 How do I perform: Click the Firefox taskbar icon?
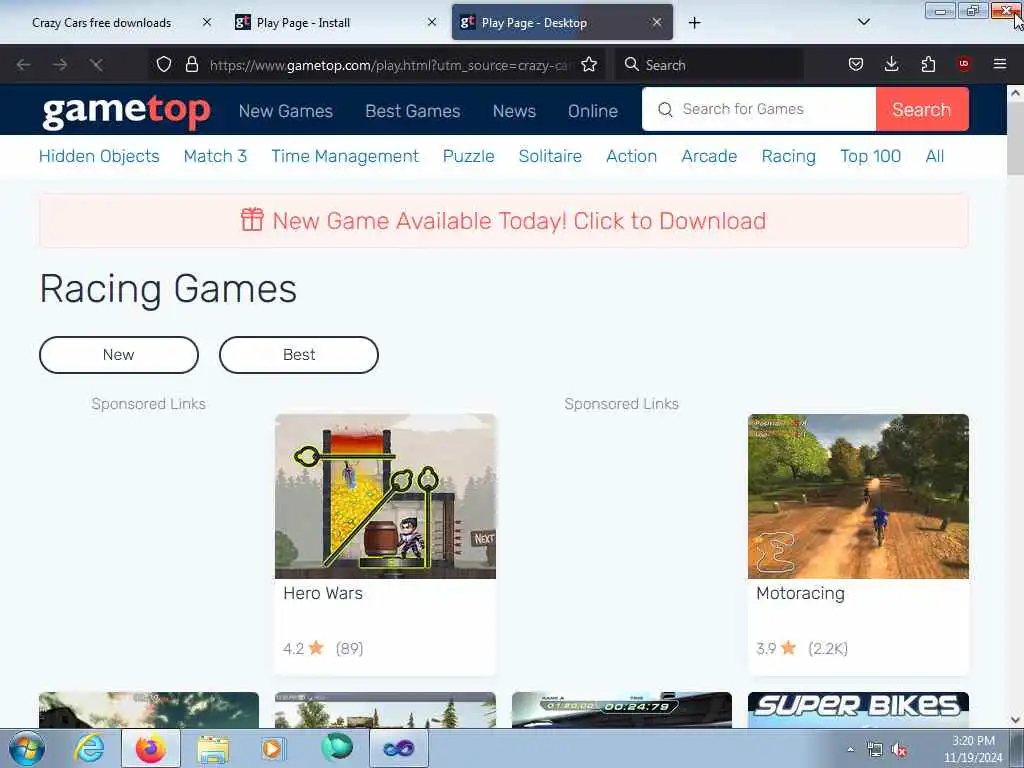[151, 748]
